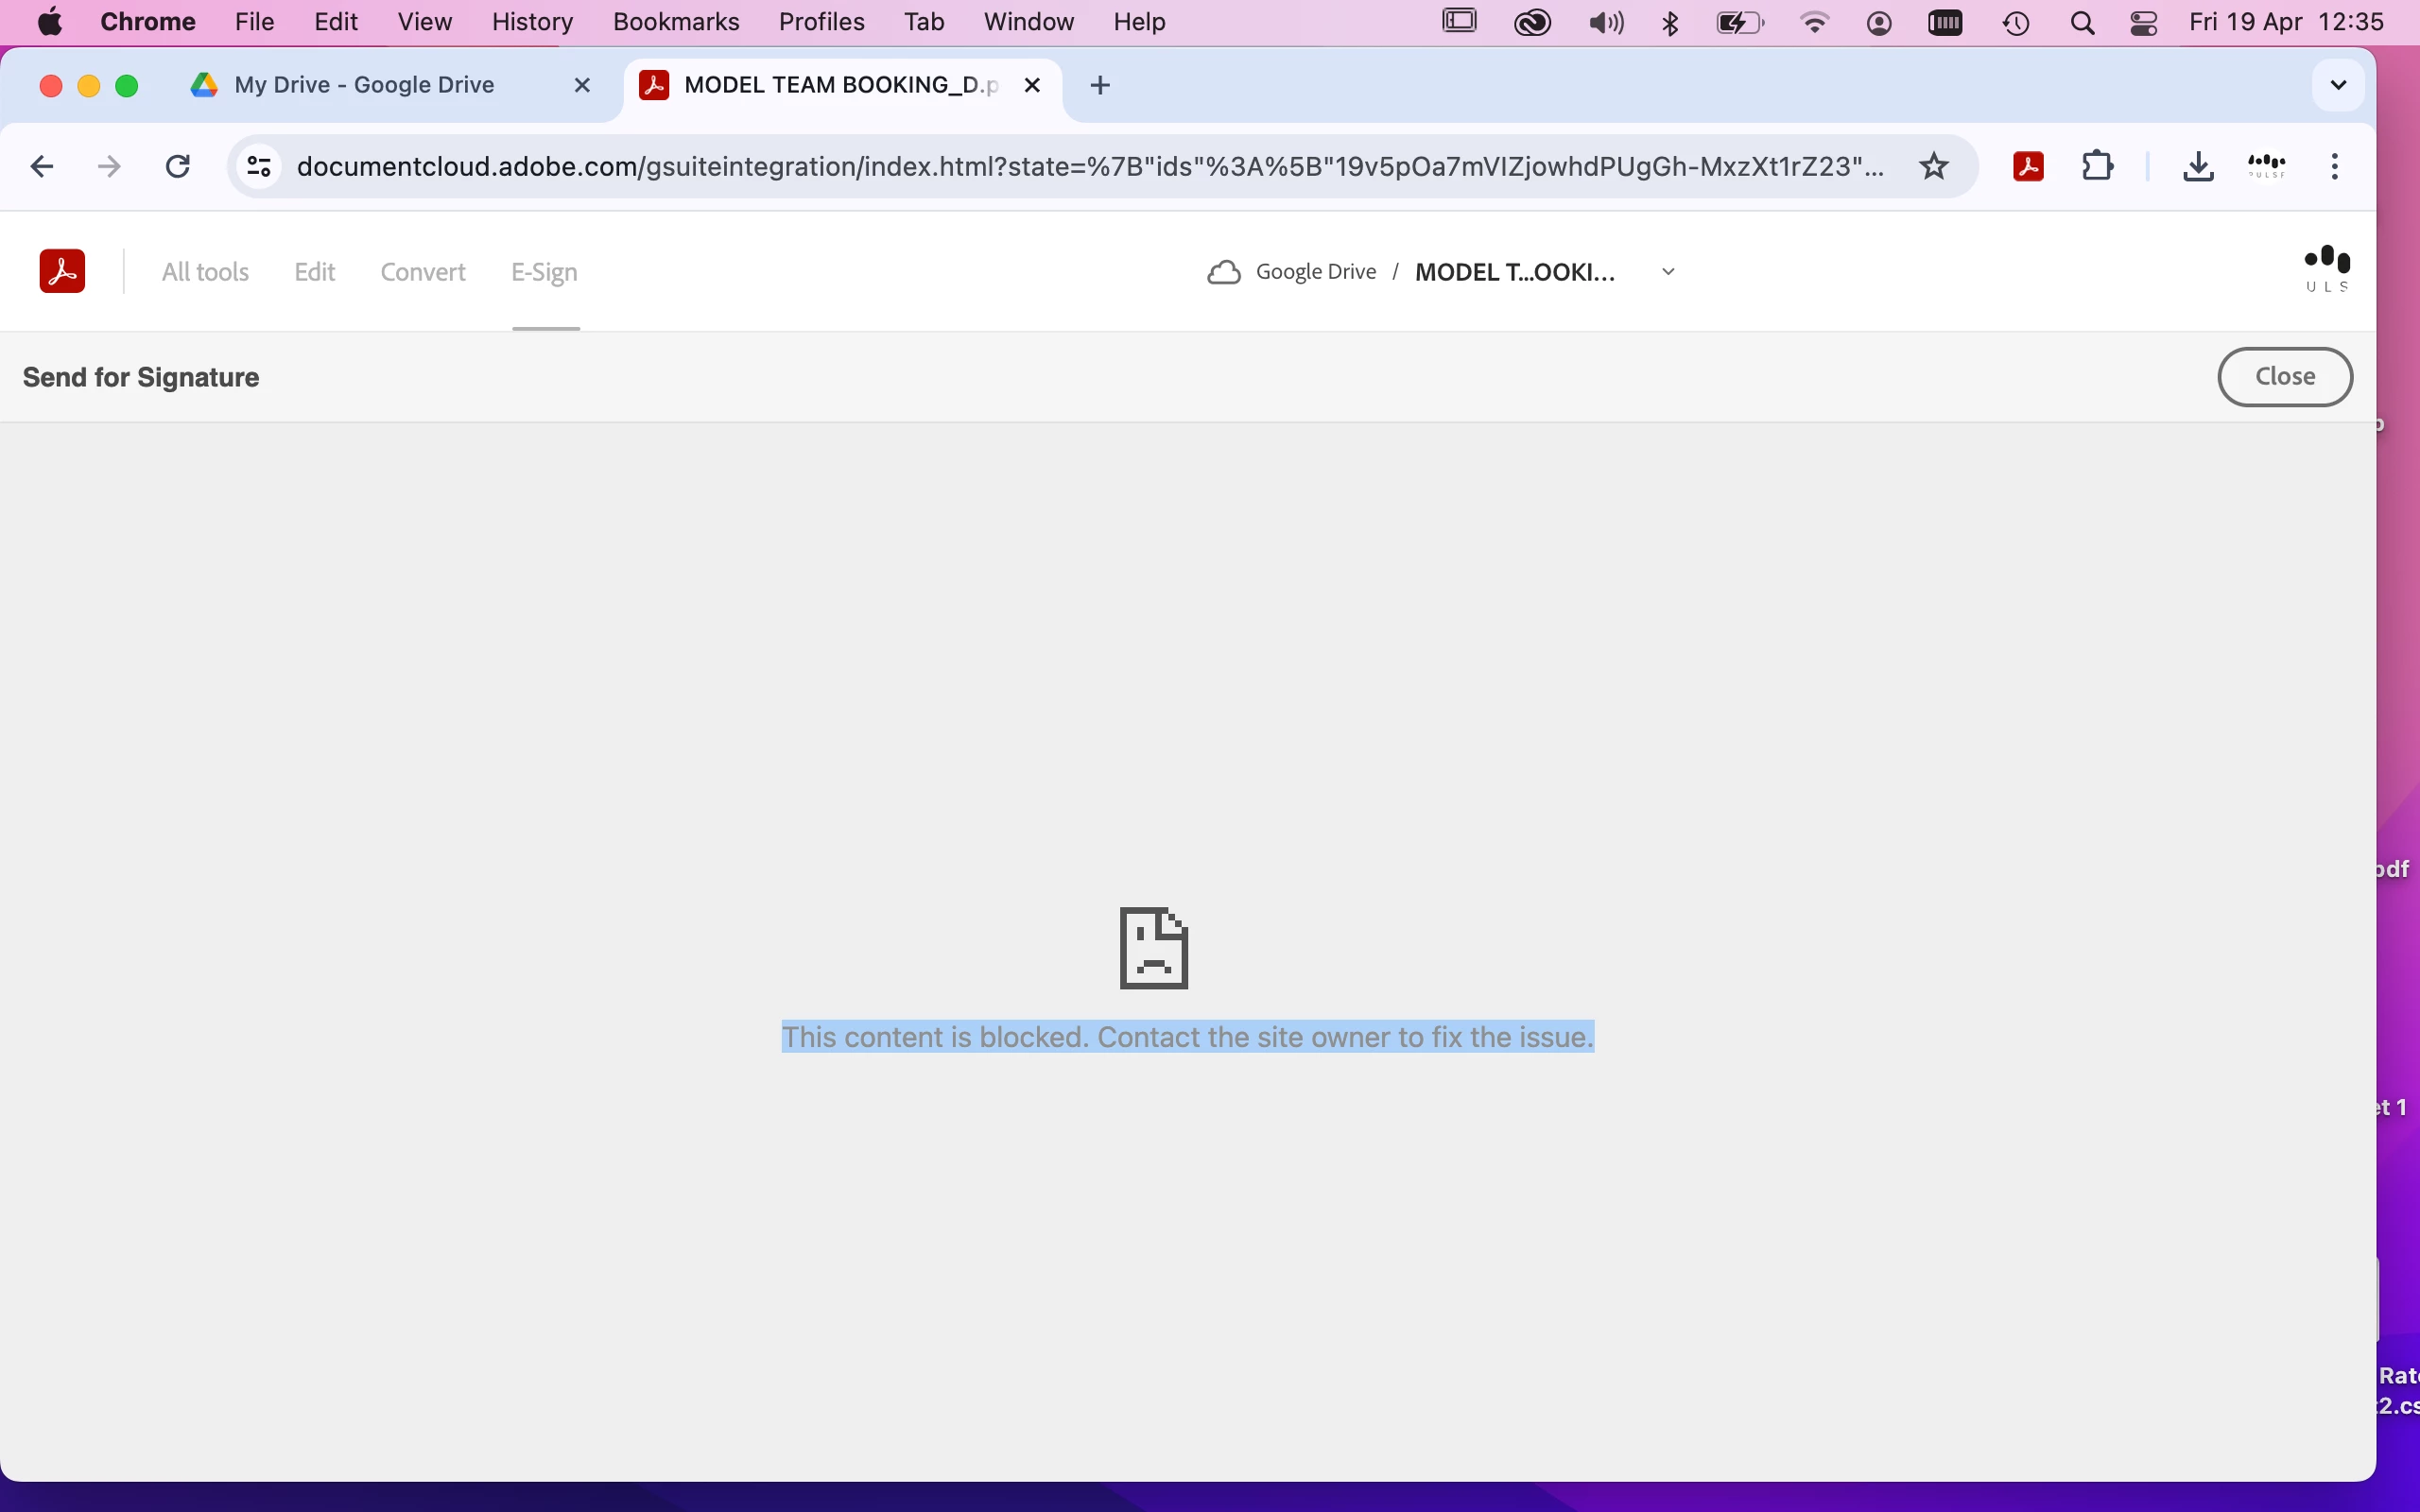Expand the tab search dropdown arrow
This screenshot has width=2420, height=1512.
click(x=2338, y=85)
